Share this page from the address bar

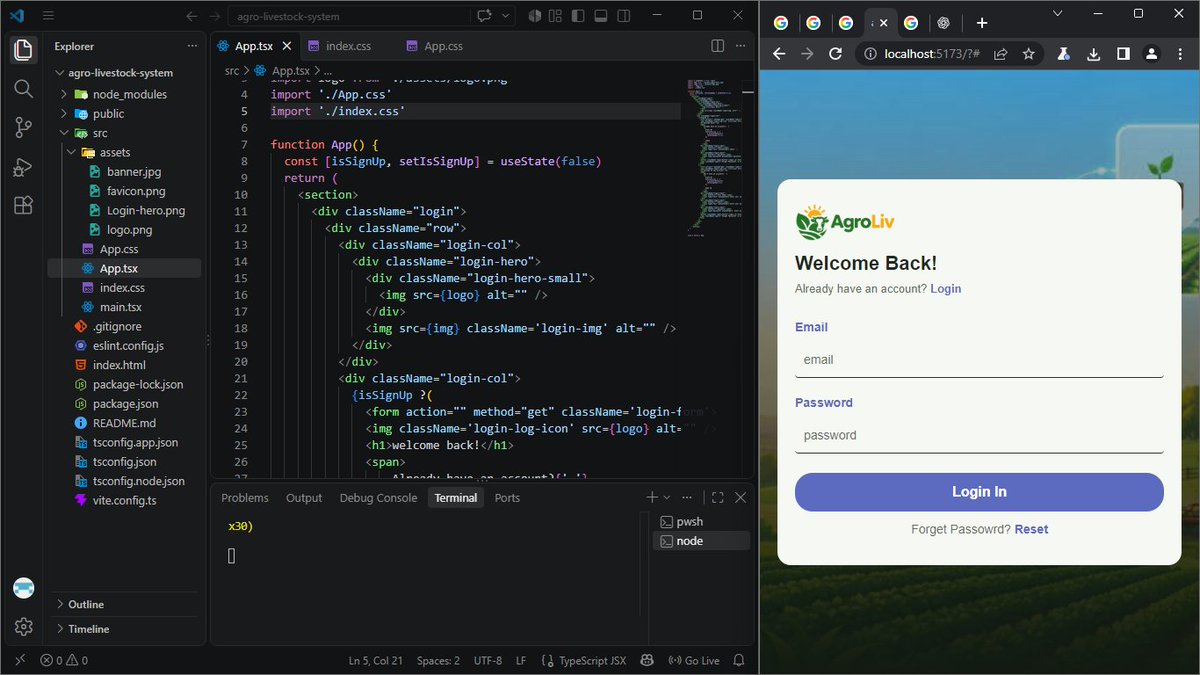coord(1001,54)
